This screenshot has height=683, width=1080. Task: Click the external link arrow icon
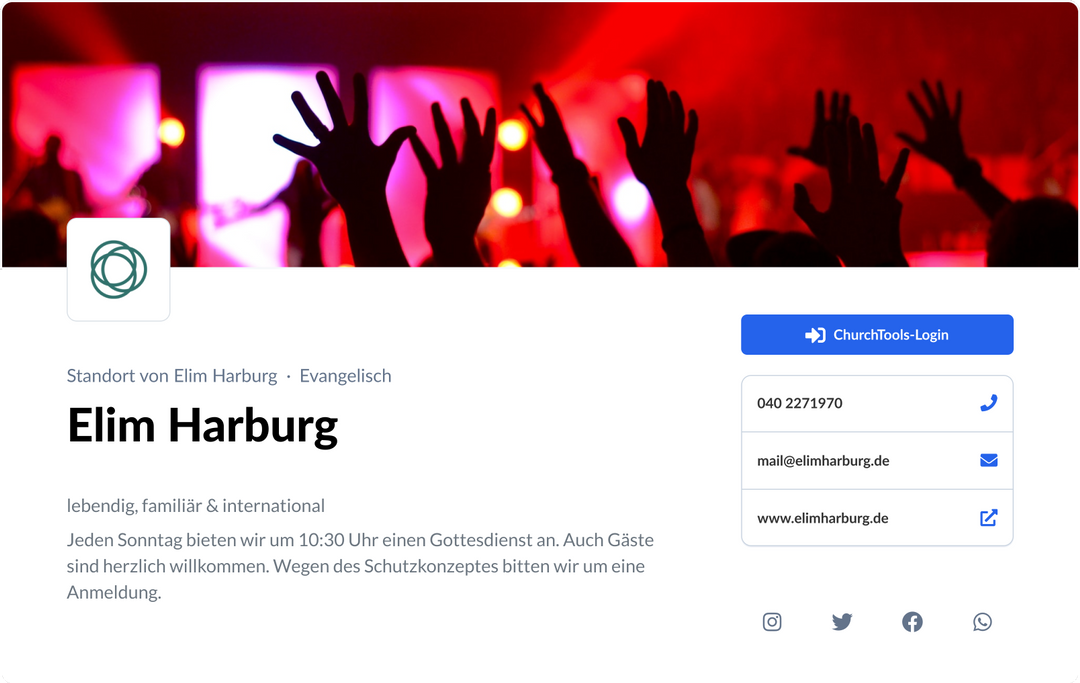click(x=989, y=518)
